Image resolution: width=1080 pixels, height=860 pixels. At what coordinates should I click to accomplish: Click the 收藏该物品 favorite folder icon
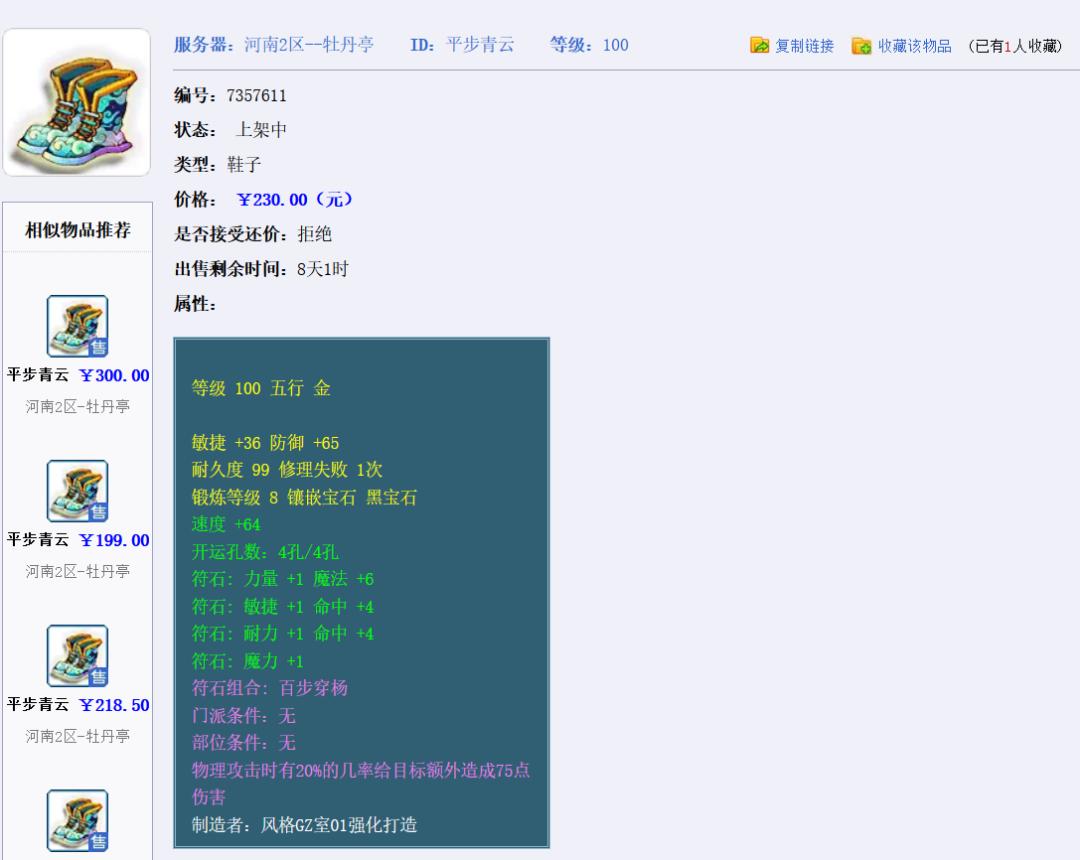tap(860, 45)
